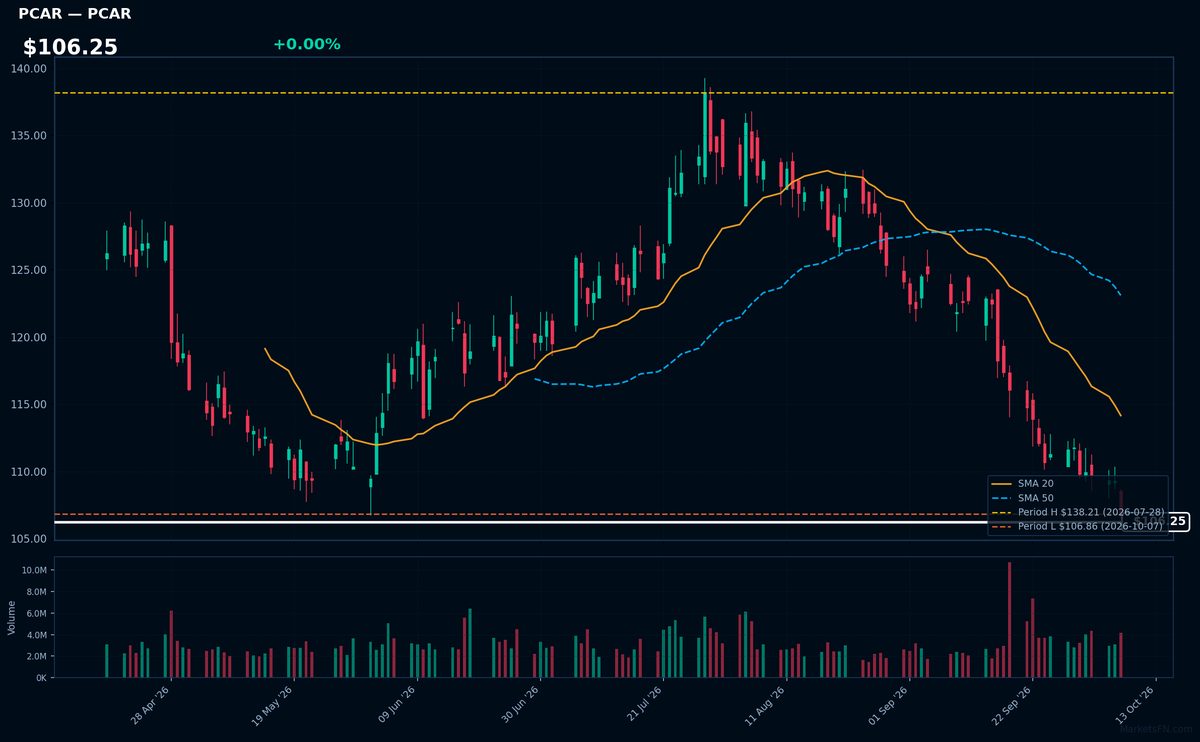The width and height of the screenshot is (1200, 742).
Task: Click the 140.00 price axis label
Action: 29,69
